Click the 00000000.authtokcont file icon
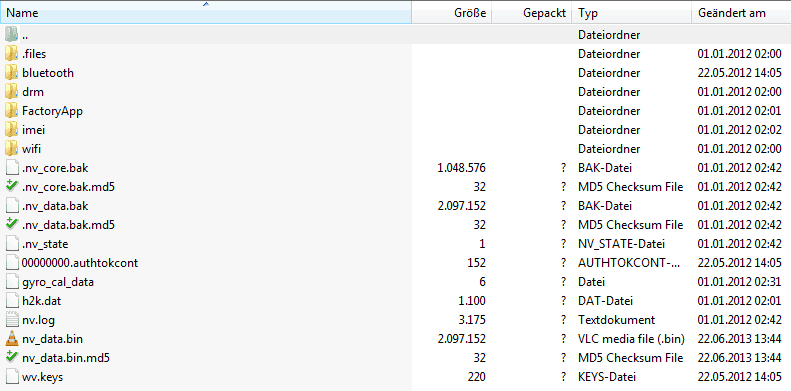The height and width of the screenshot is (391, 791). pyautogui.click(x=11, y=263)
